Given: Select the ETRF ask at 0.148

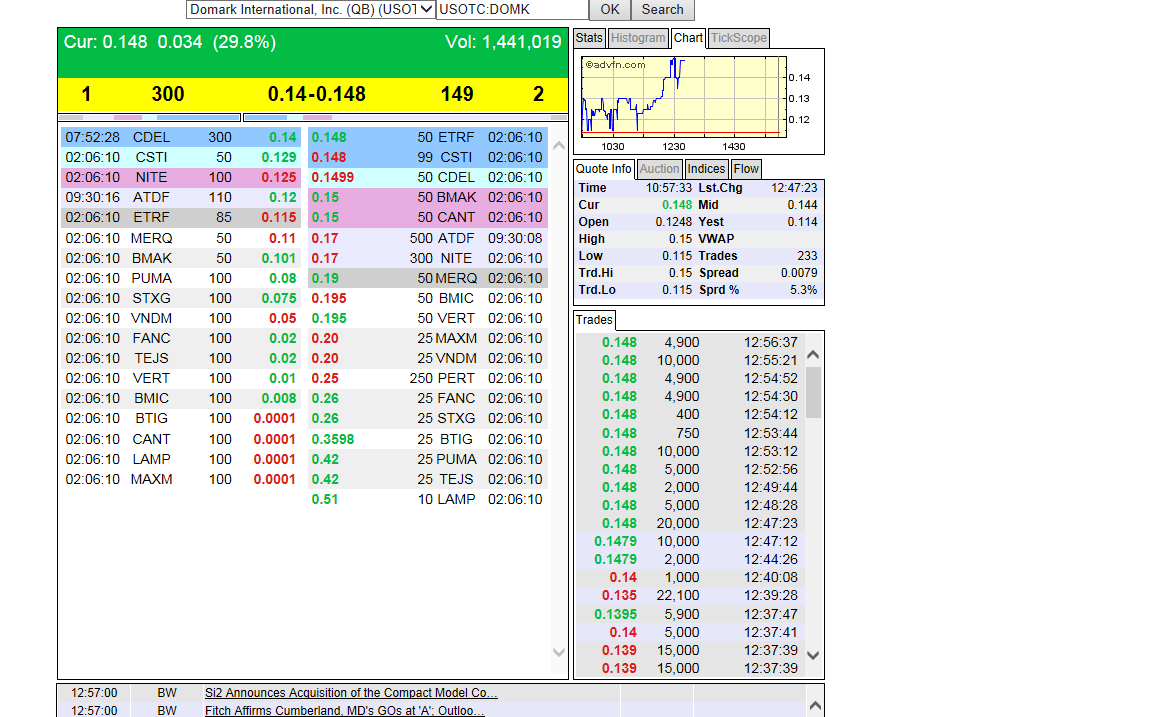Looking at the screenshot, I should coord(428,137).
